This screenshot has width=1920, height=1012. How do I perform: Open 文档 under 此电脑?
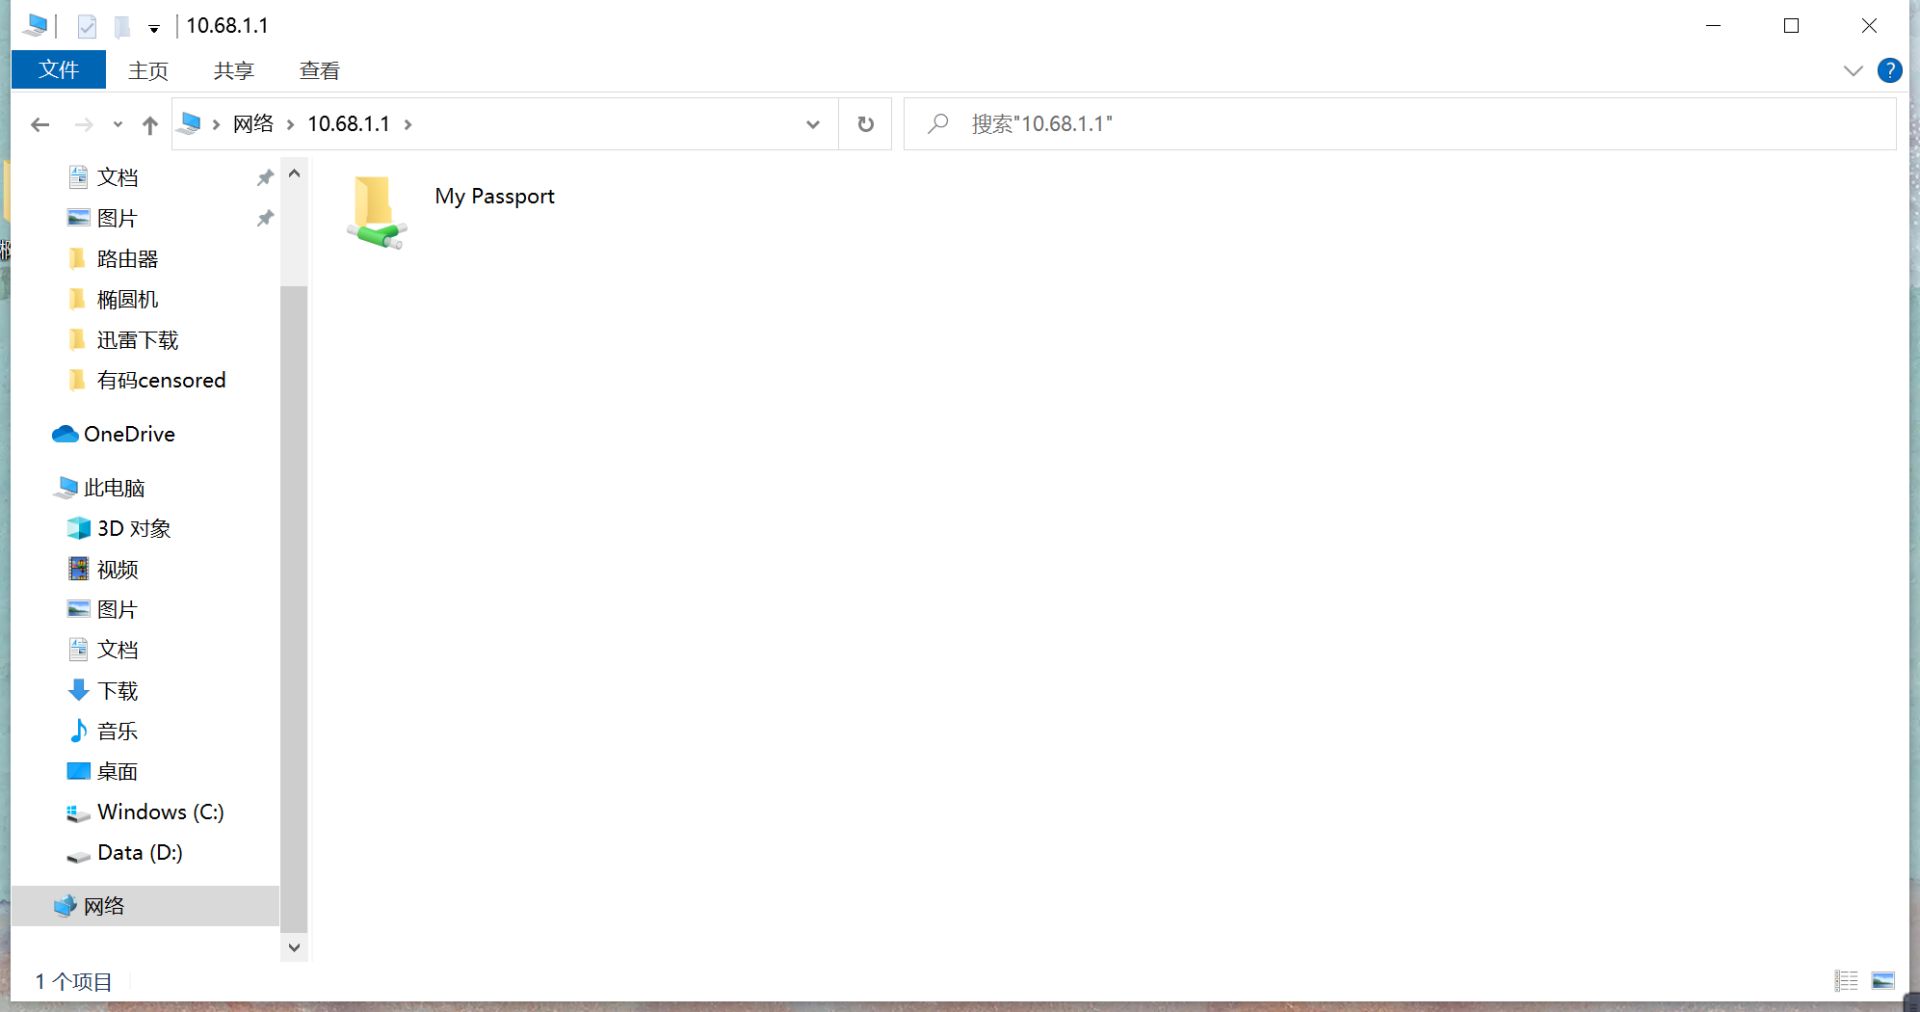(118, 650)
